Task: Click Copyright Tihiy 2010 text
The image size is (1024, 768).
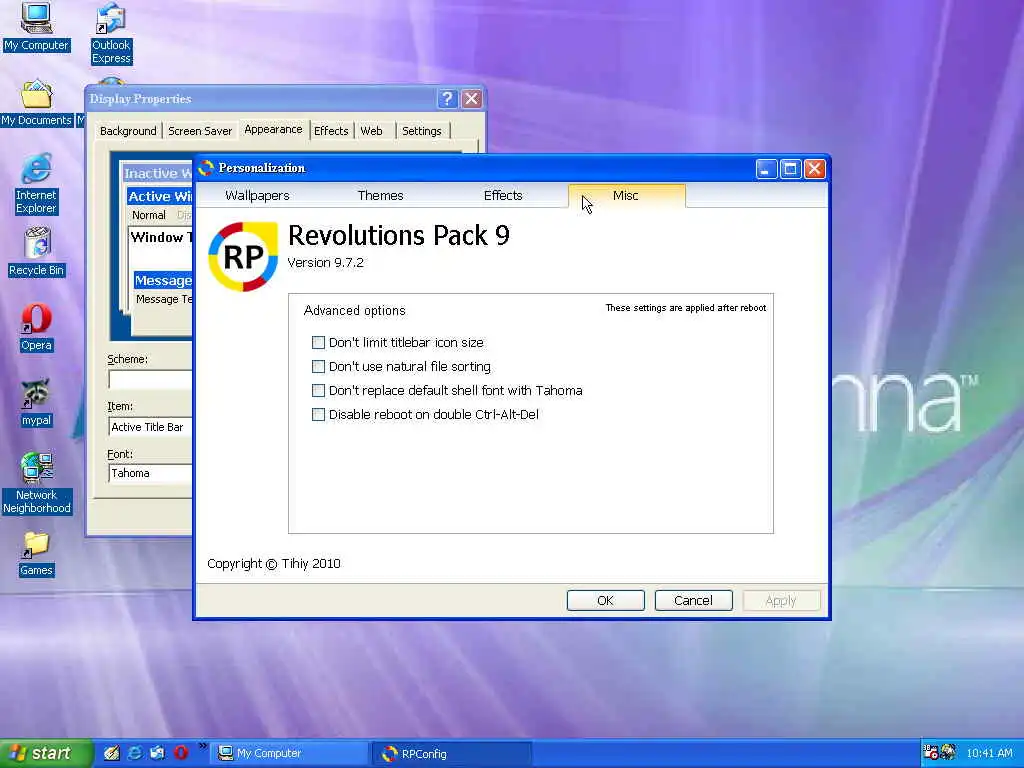Action: pyautogui.click(x=274, y=564)
